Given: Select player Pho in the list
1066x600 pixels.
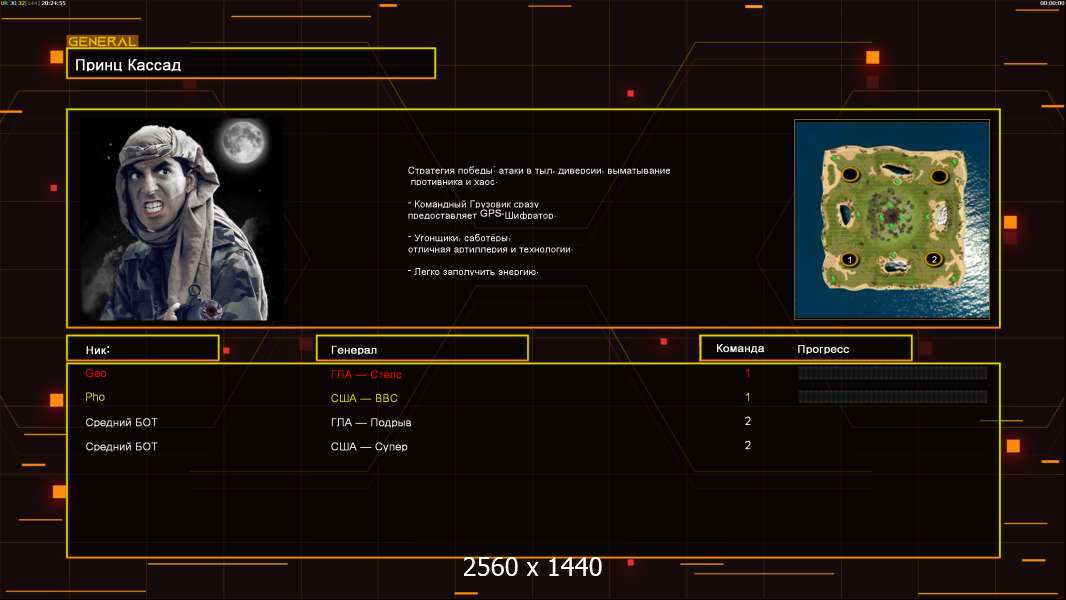Looking at the screenshot, I should [95, 397].
